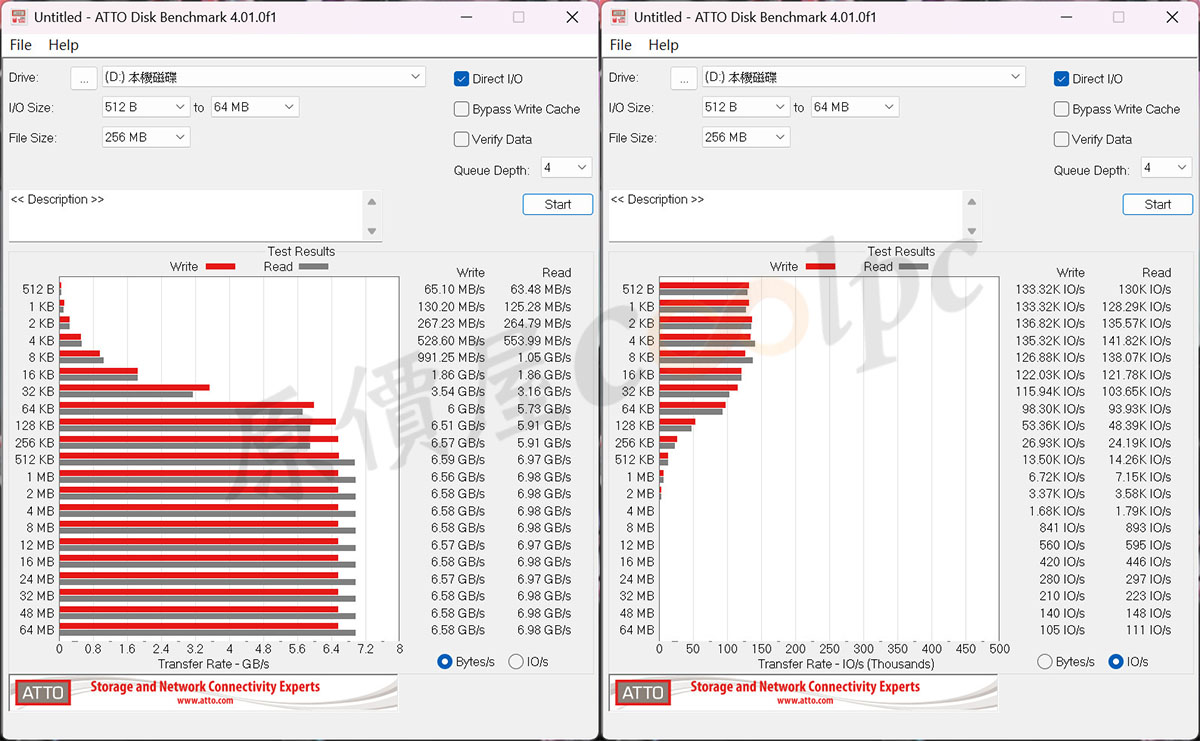Click description scroll up arrow in left window

click(x=372, y=201)
